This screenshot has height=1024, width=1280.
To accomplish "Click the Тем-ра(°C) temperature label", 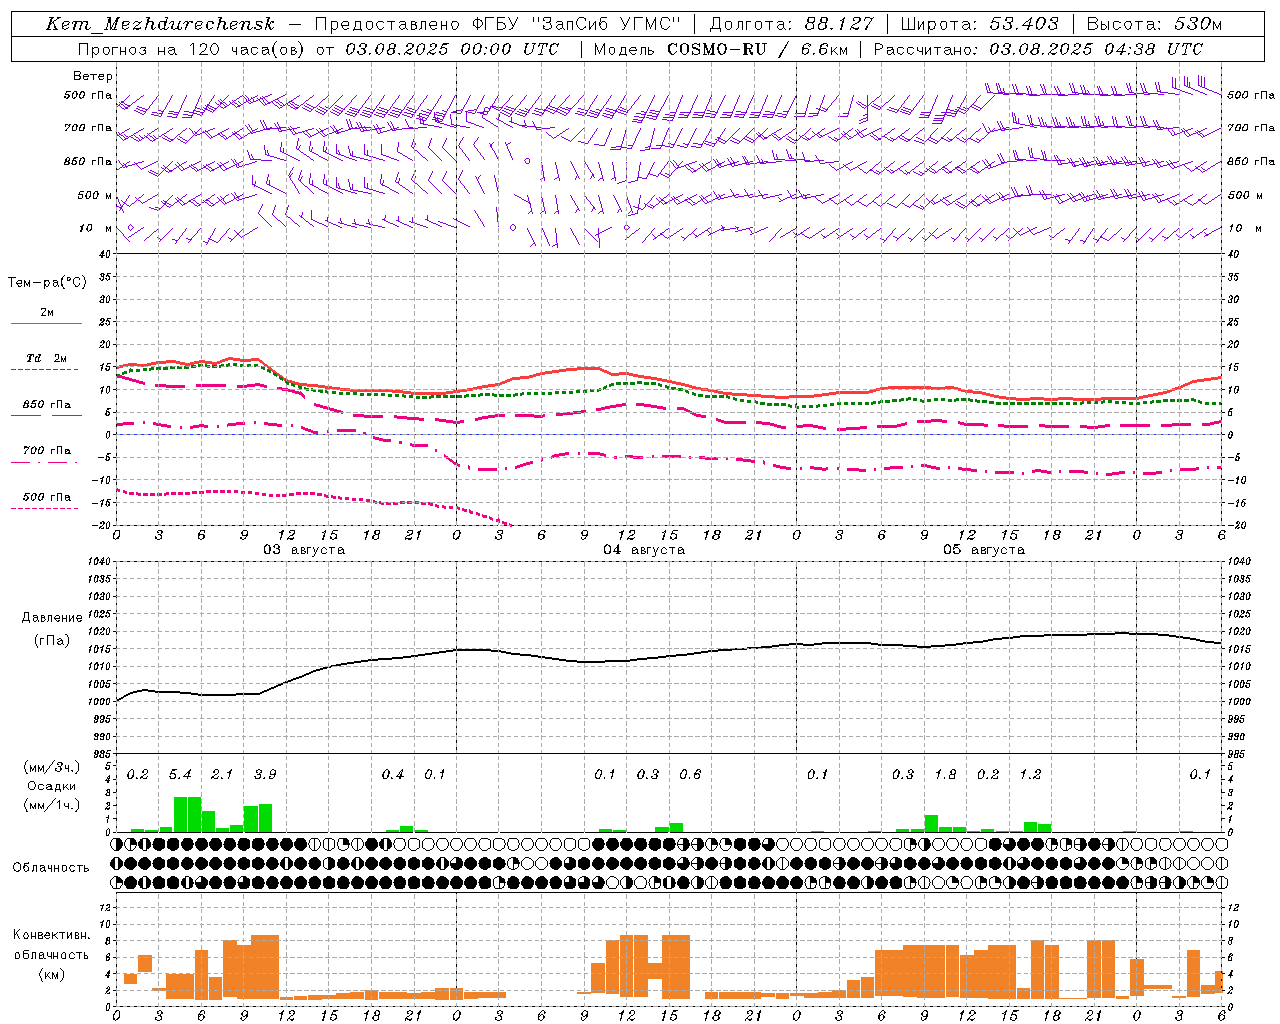I will coord(47,283).
